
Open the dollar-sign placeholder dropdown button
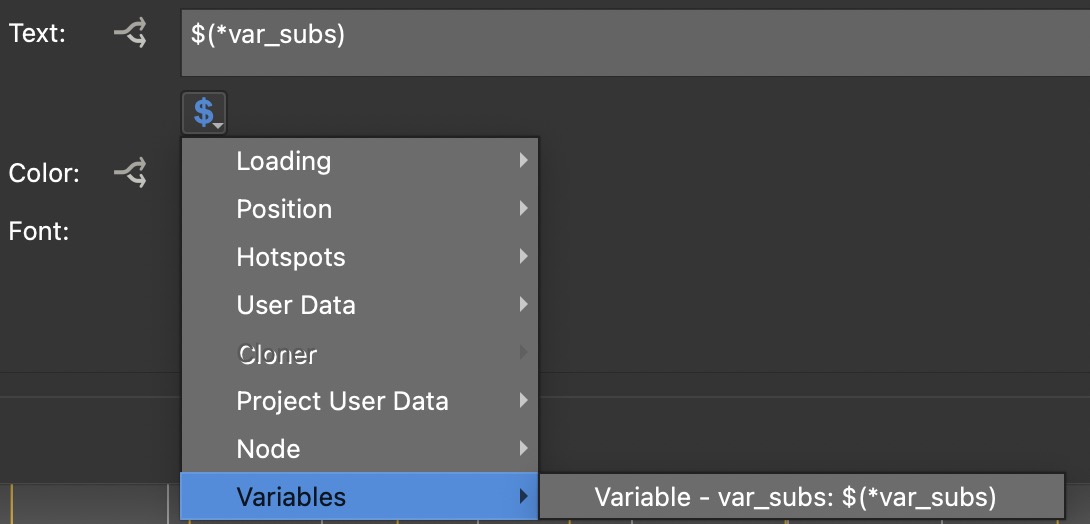[205, 113]
